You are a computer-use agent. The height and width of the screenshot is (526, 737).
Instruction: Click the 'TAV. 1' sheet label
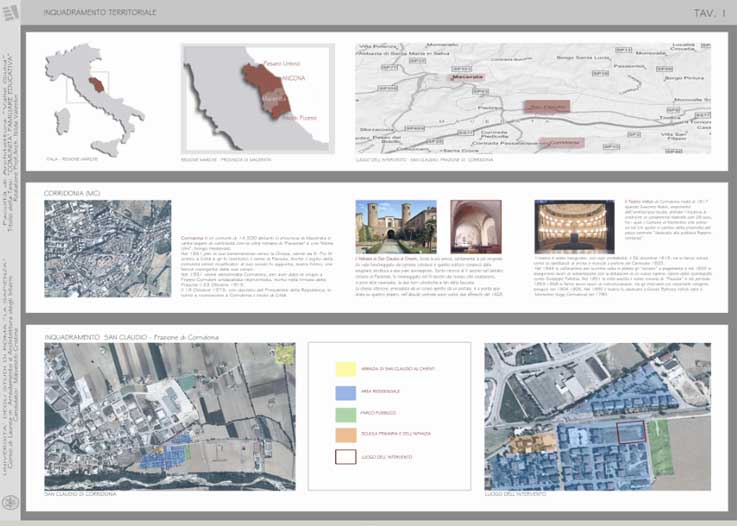709,13
